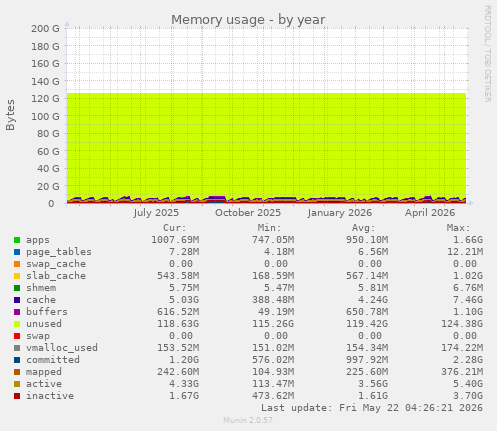Click the cache average value 4.24G
Image resolution: width=497 pixels, height=431 pixels.
373,300
